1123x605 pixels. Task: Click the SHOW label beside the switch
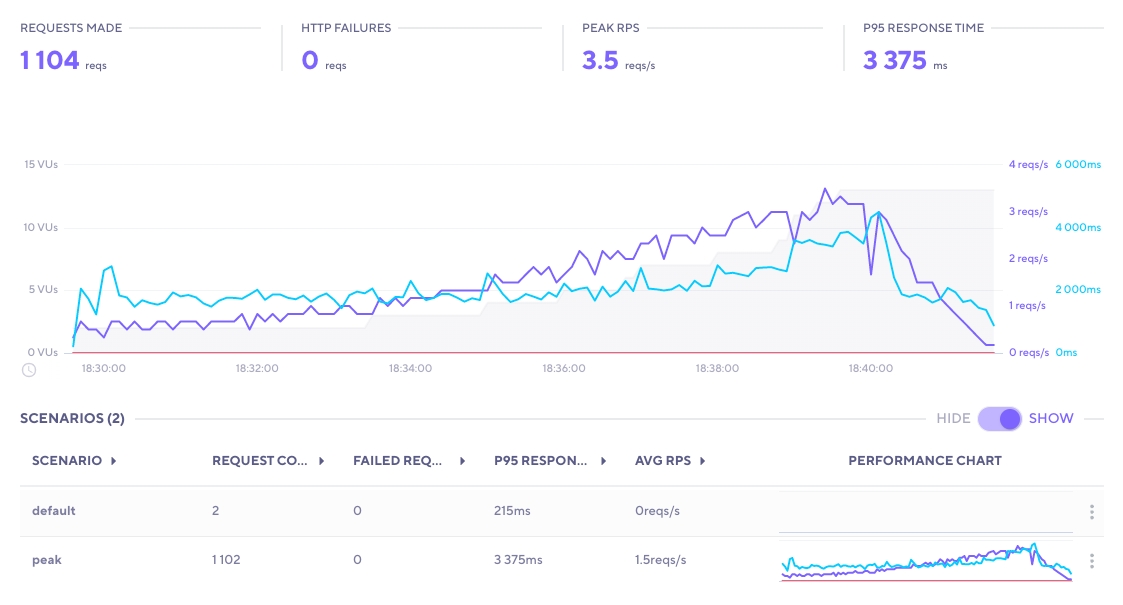point(1051,419)
